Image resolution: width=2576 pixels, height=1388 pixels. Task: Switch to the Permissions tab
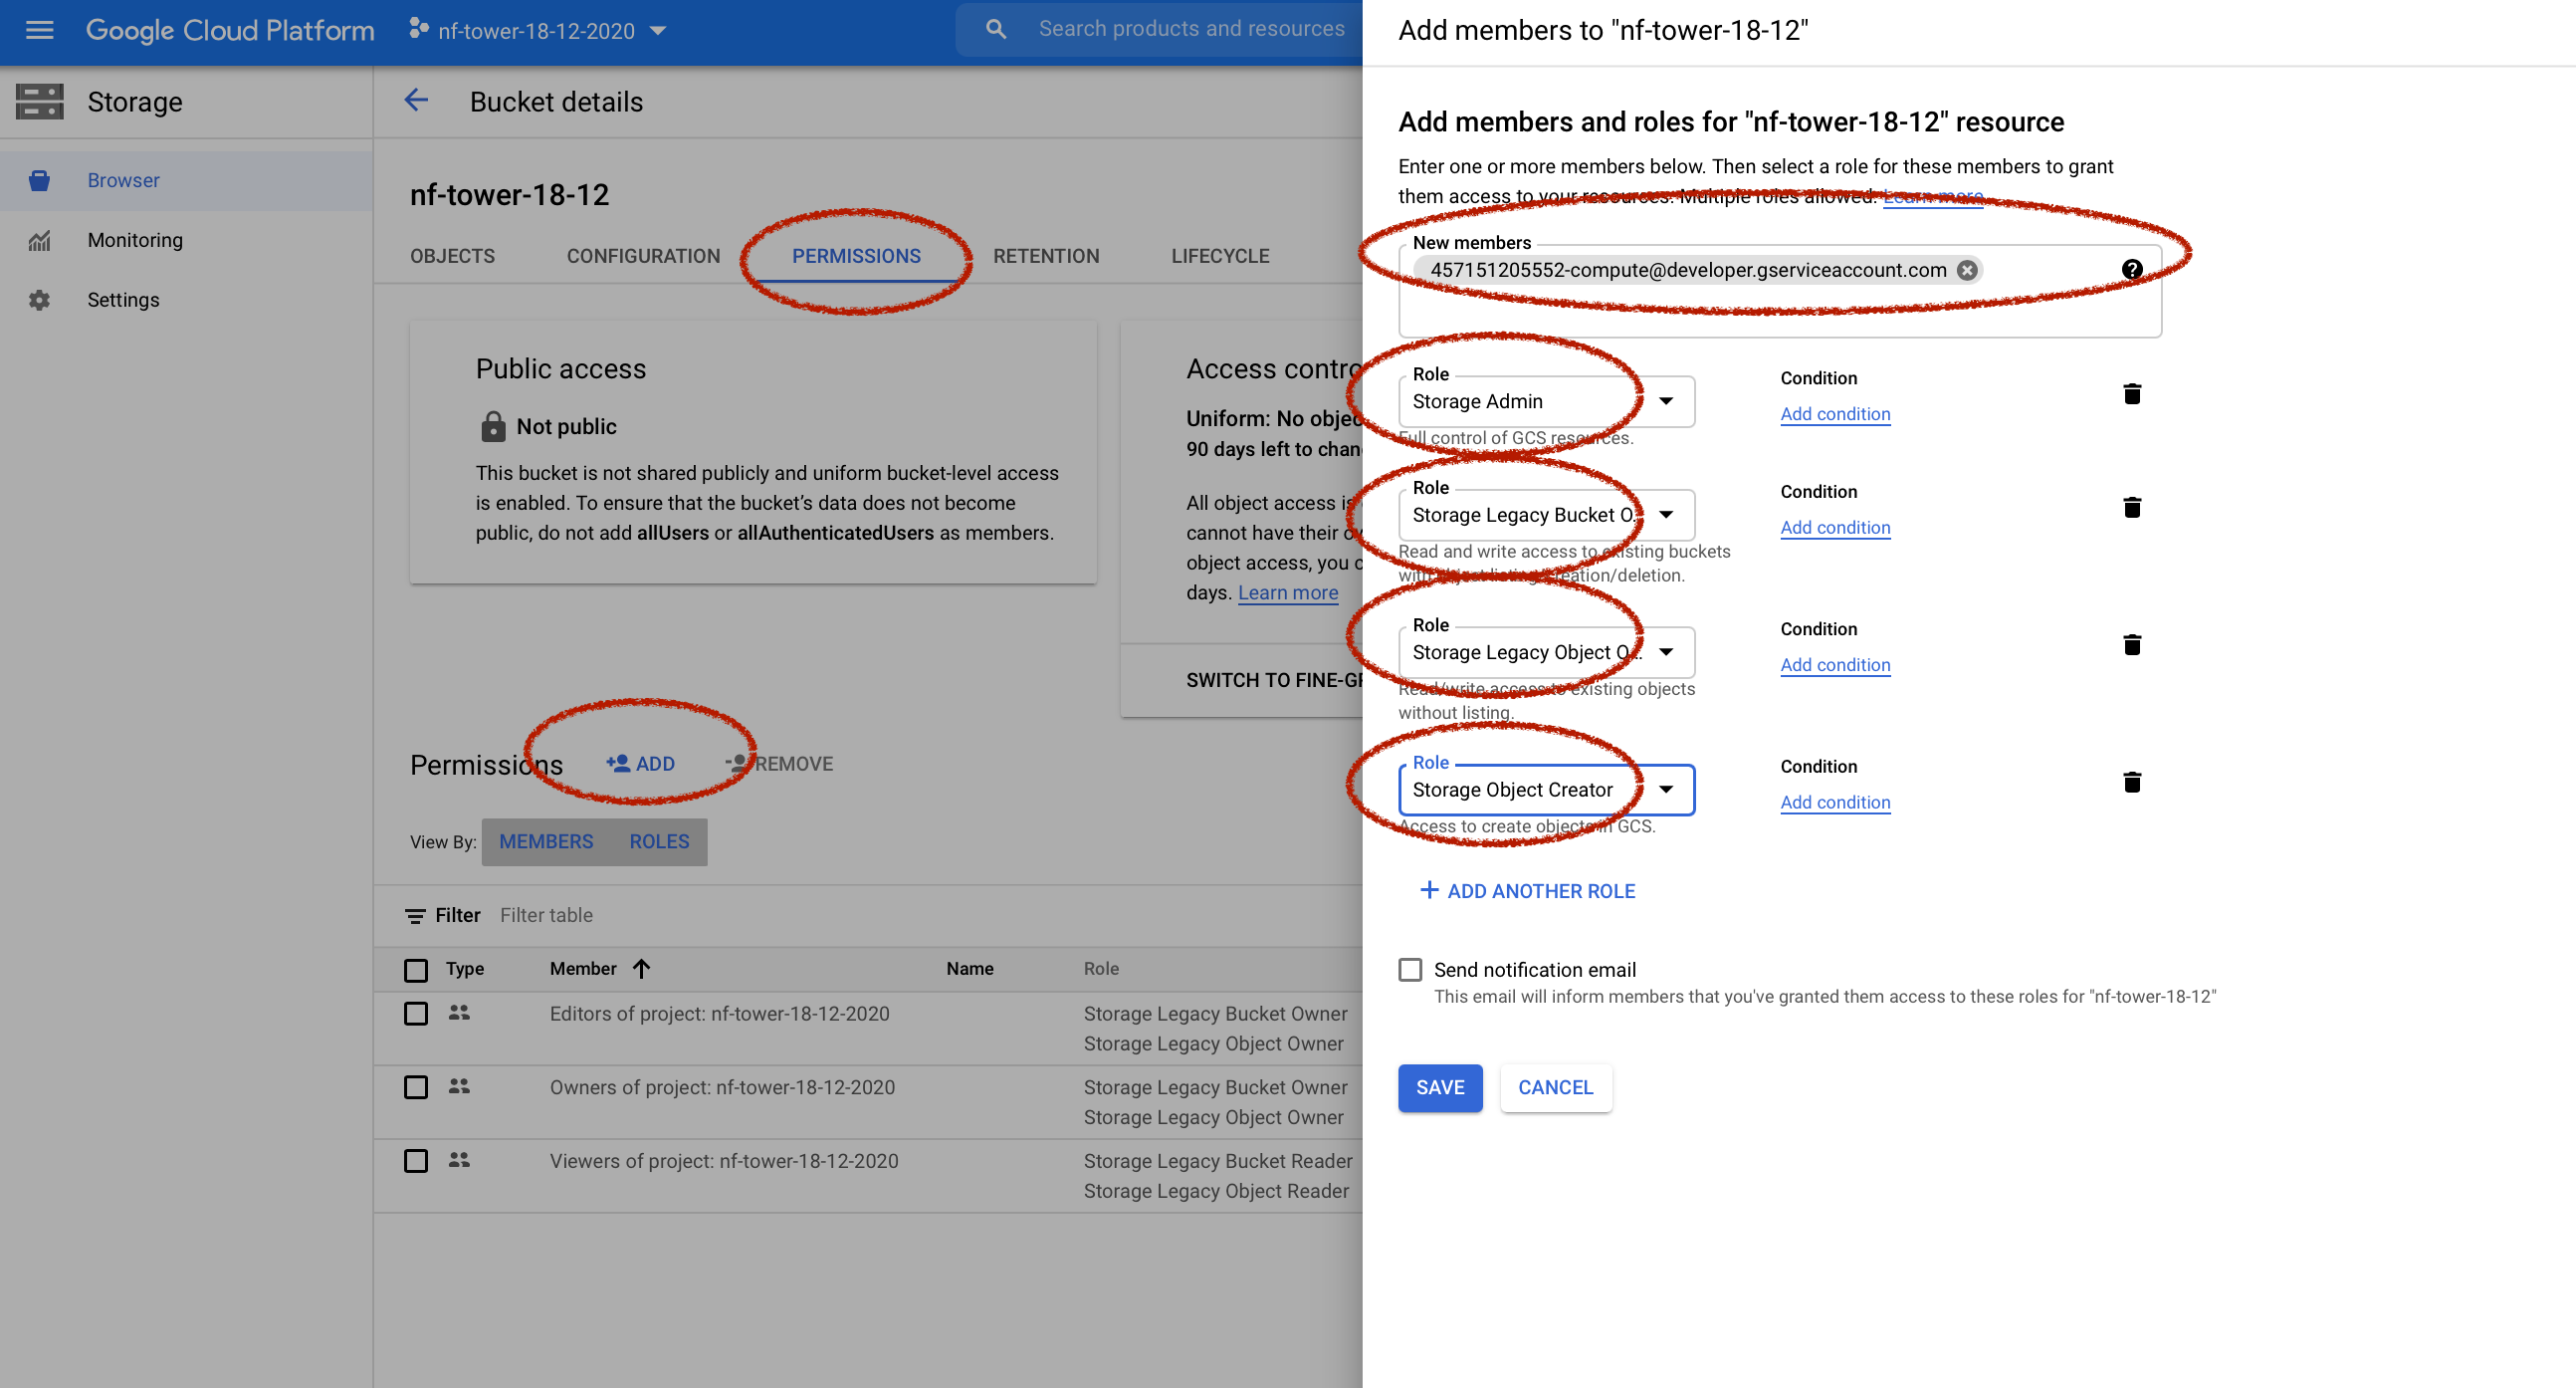pyautogui.click(x=856, y=256)
